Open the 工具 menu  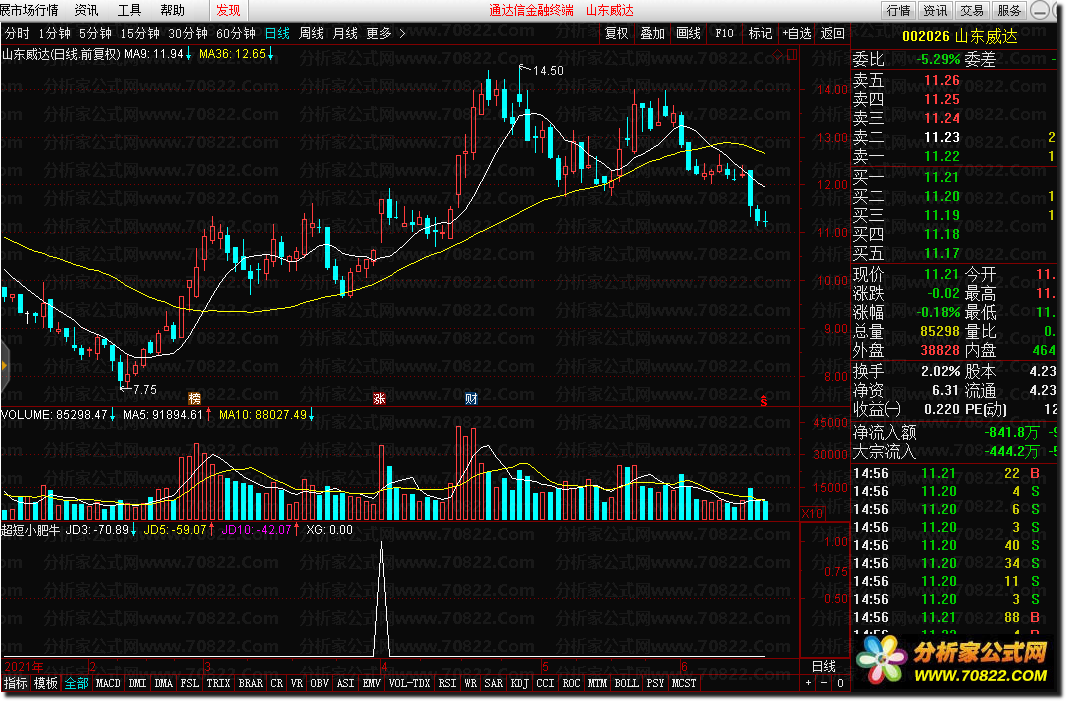click(129, 10)
